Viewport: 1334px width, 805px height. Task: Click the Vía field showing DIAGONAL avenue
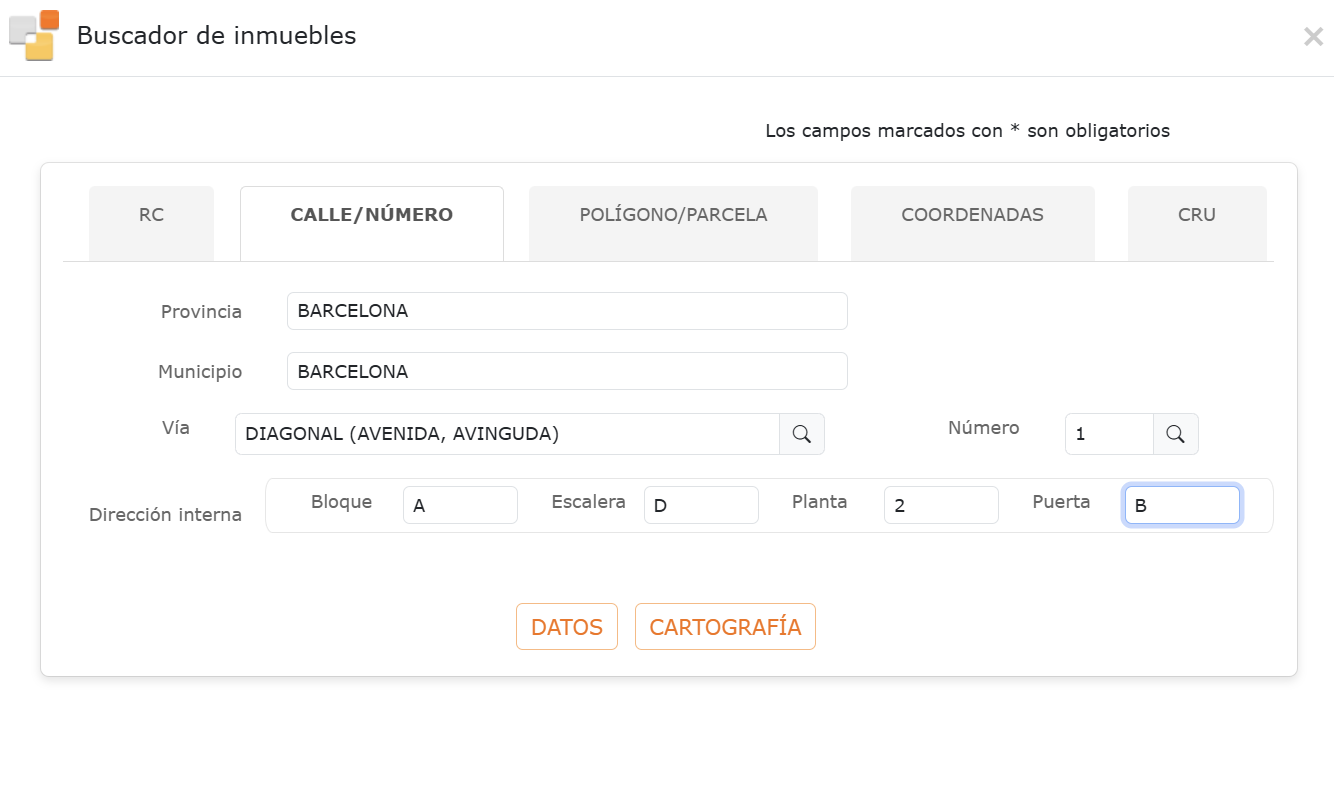506,434
